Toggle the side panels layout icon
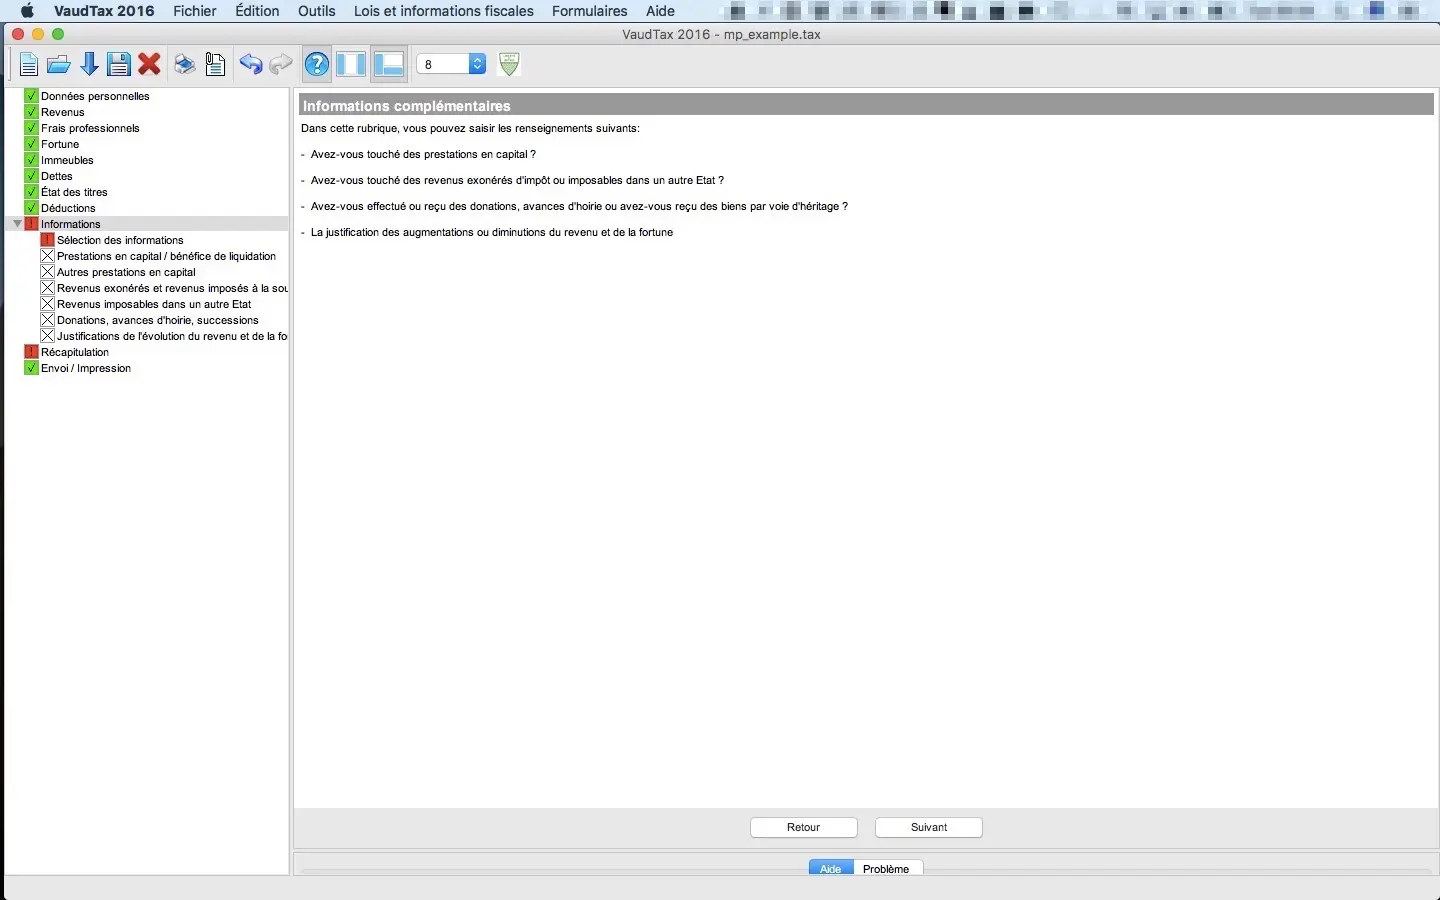 point(351,65)
